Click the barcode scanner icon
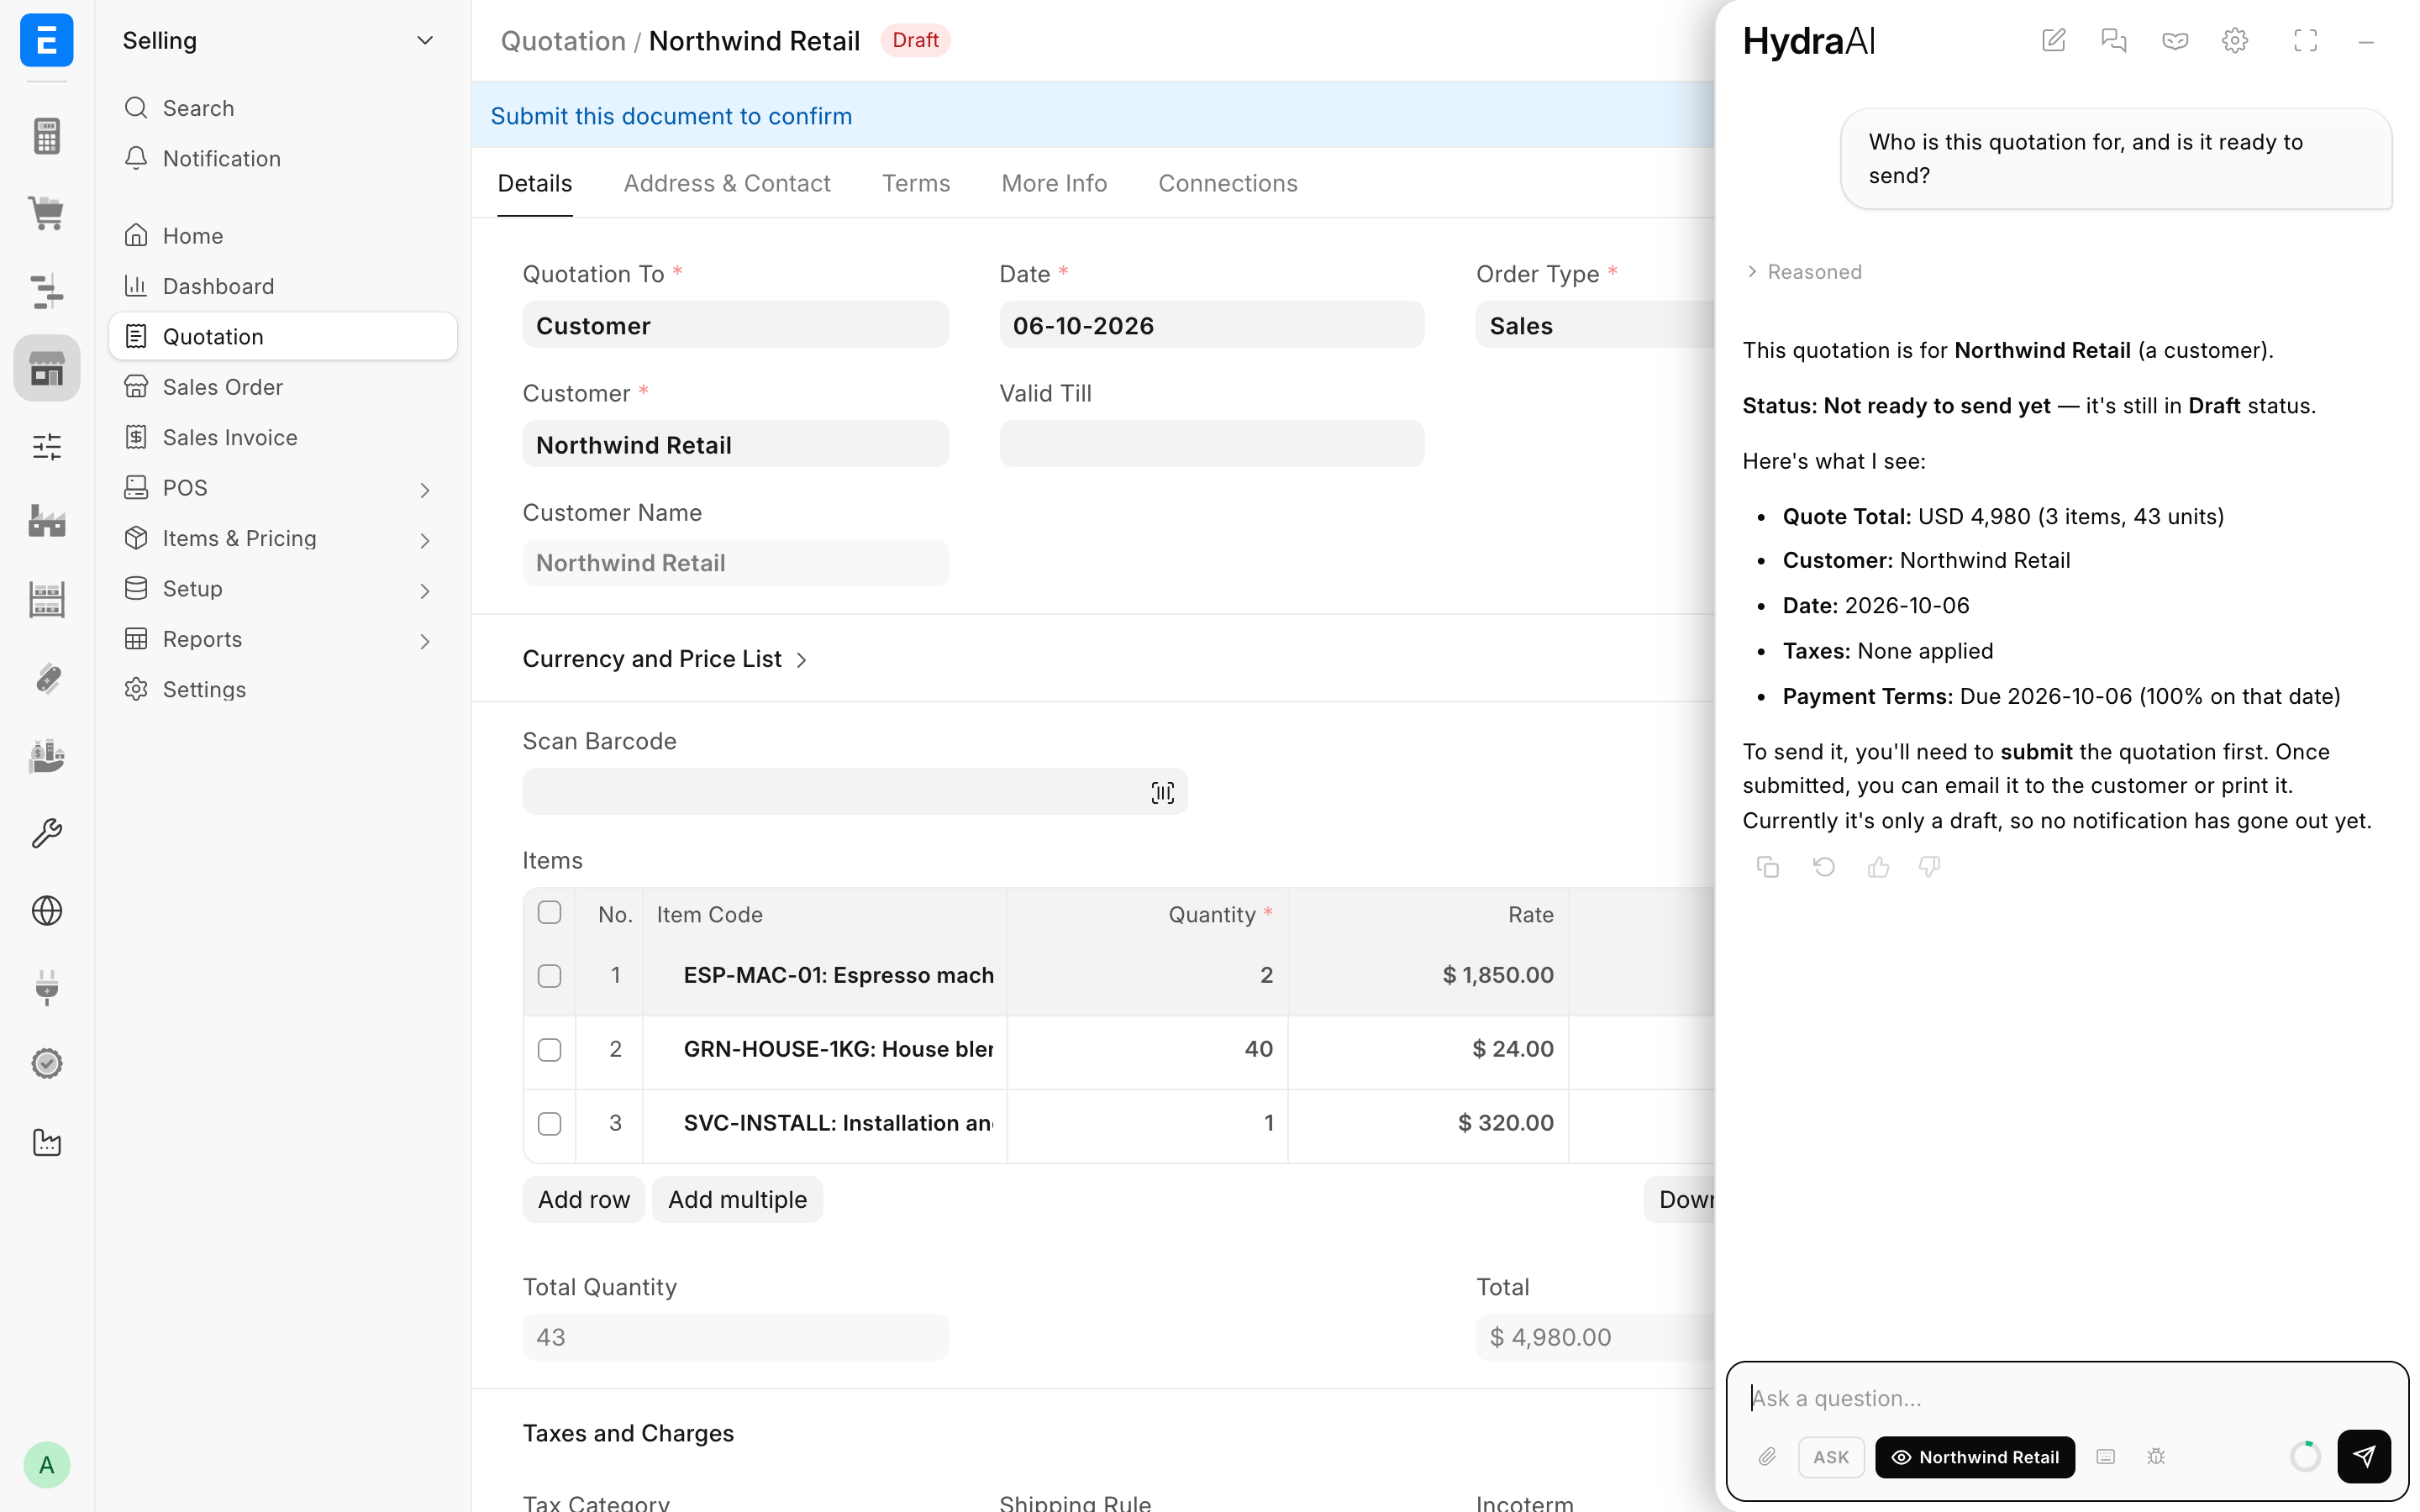 [1162, 792]
